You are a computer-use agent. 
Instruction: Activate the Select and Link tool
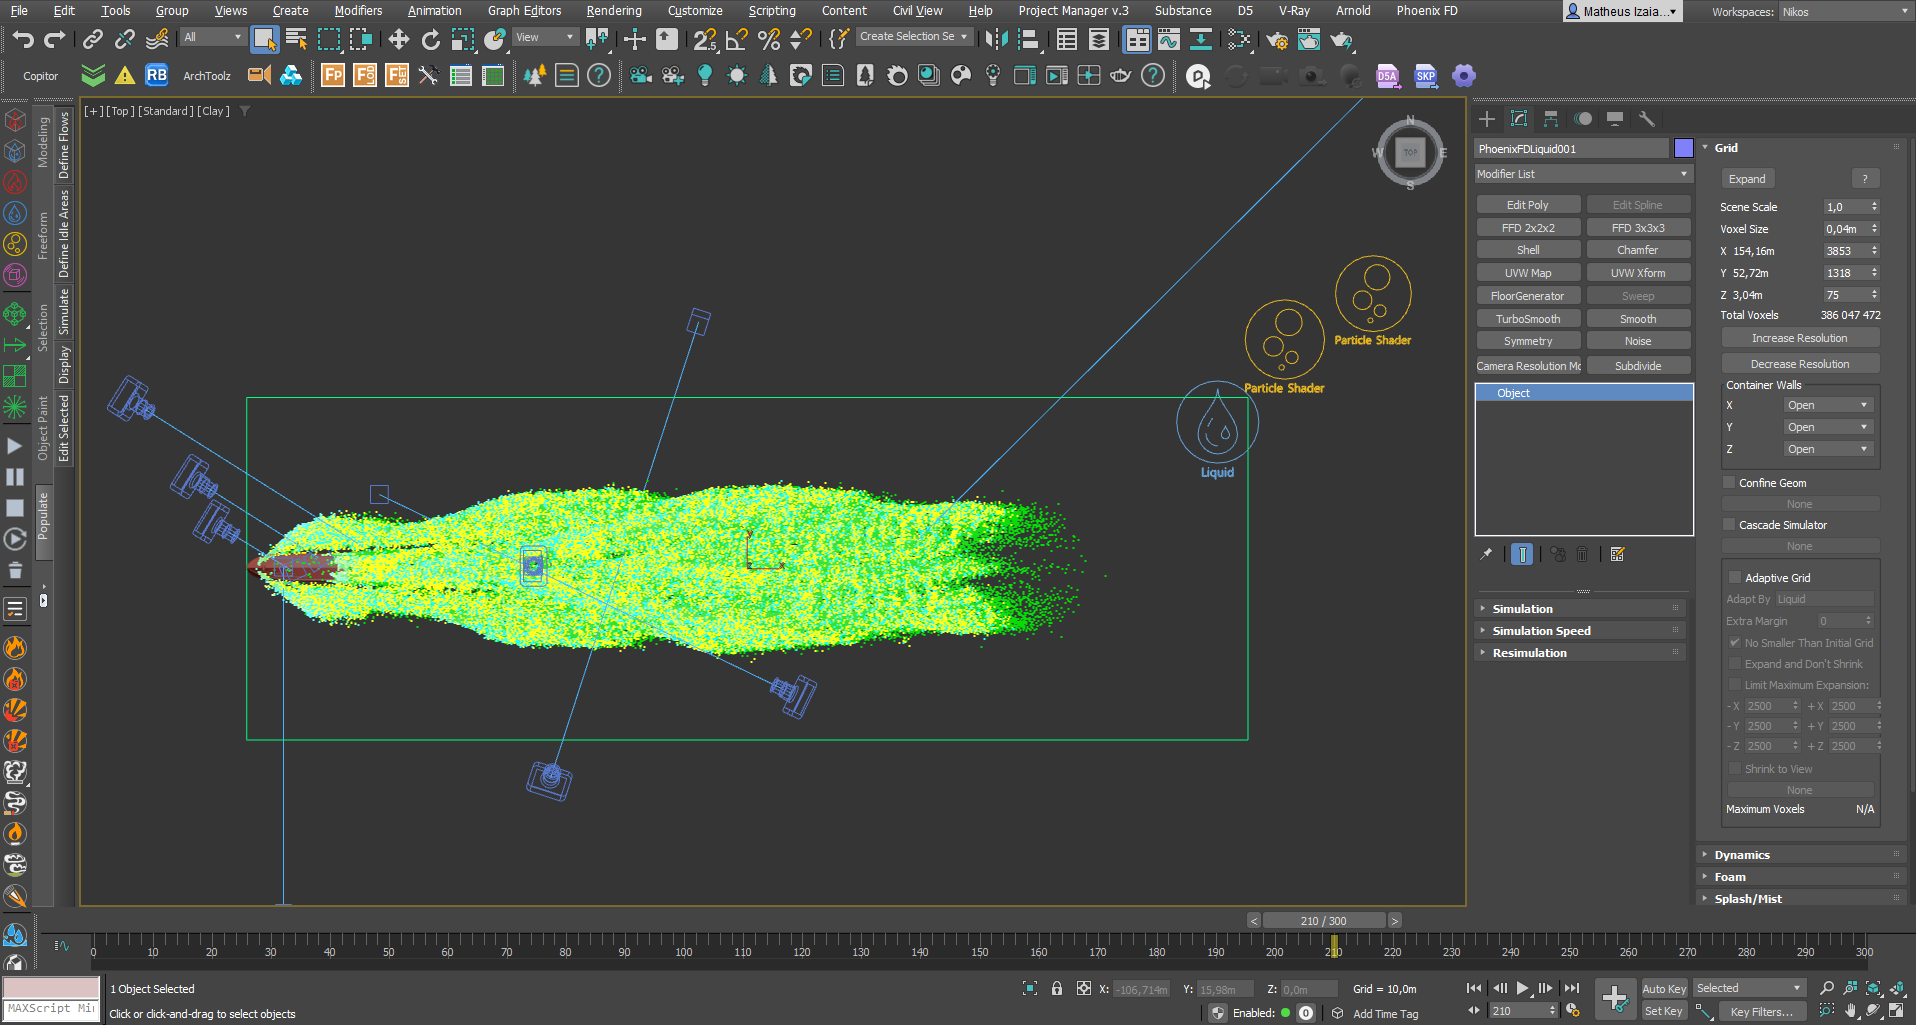point(92,39)
